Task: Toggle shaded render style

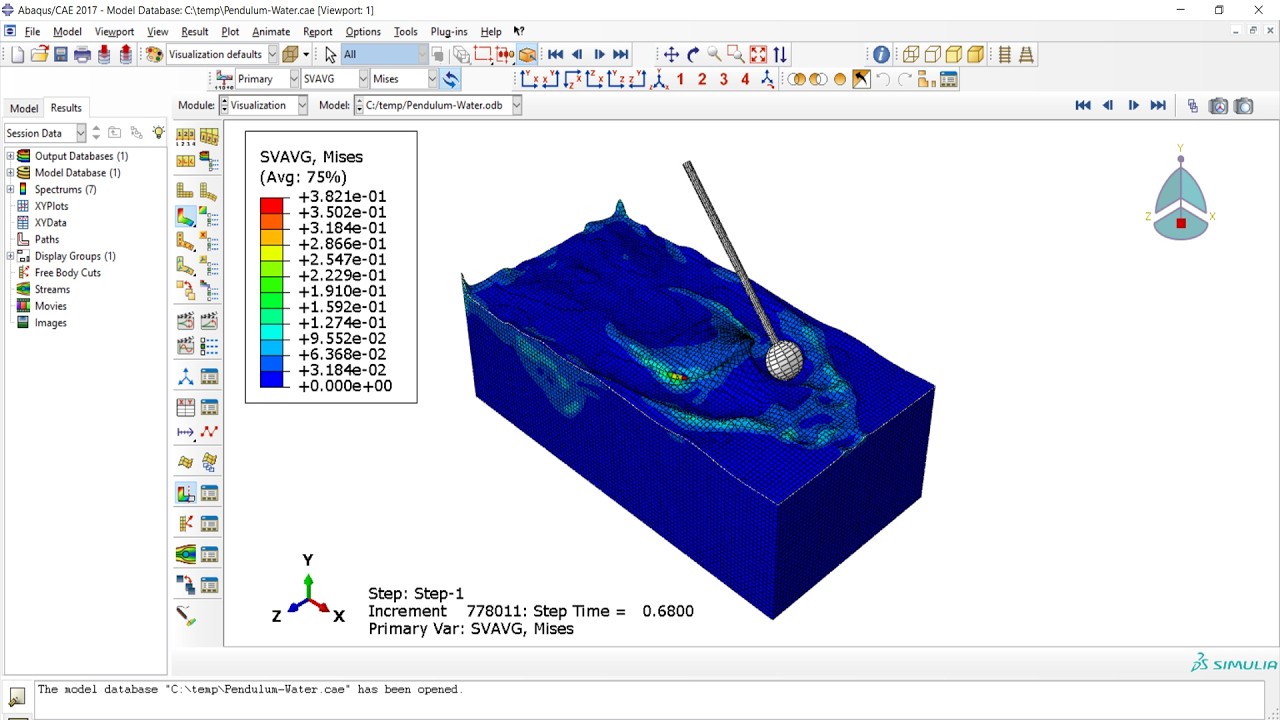Action: pos(975,55)
